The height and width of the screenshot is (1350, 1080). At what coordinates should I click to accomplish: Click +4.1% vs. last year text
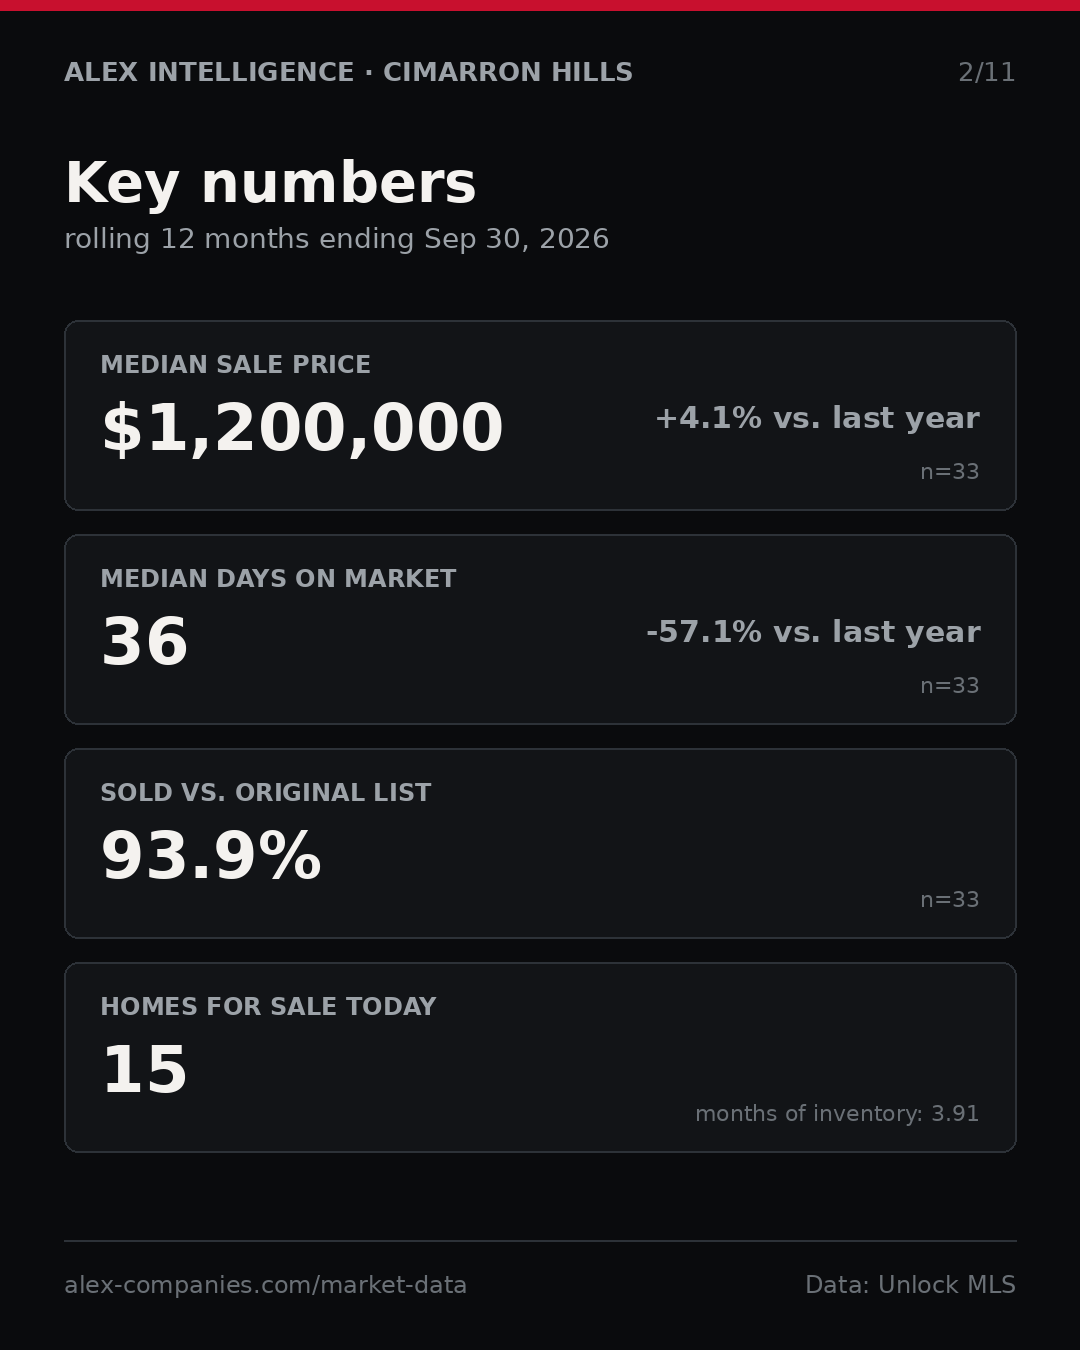pos(817,418)
